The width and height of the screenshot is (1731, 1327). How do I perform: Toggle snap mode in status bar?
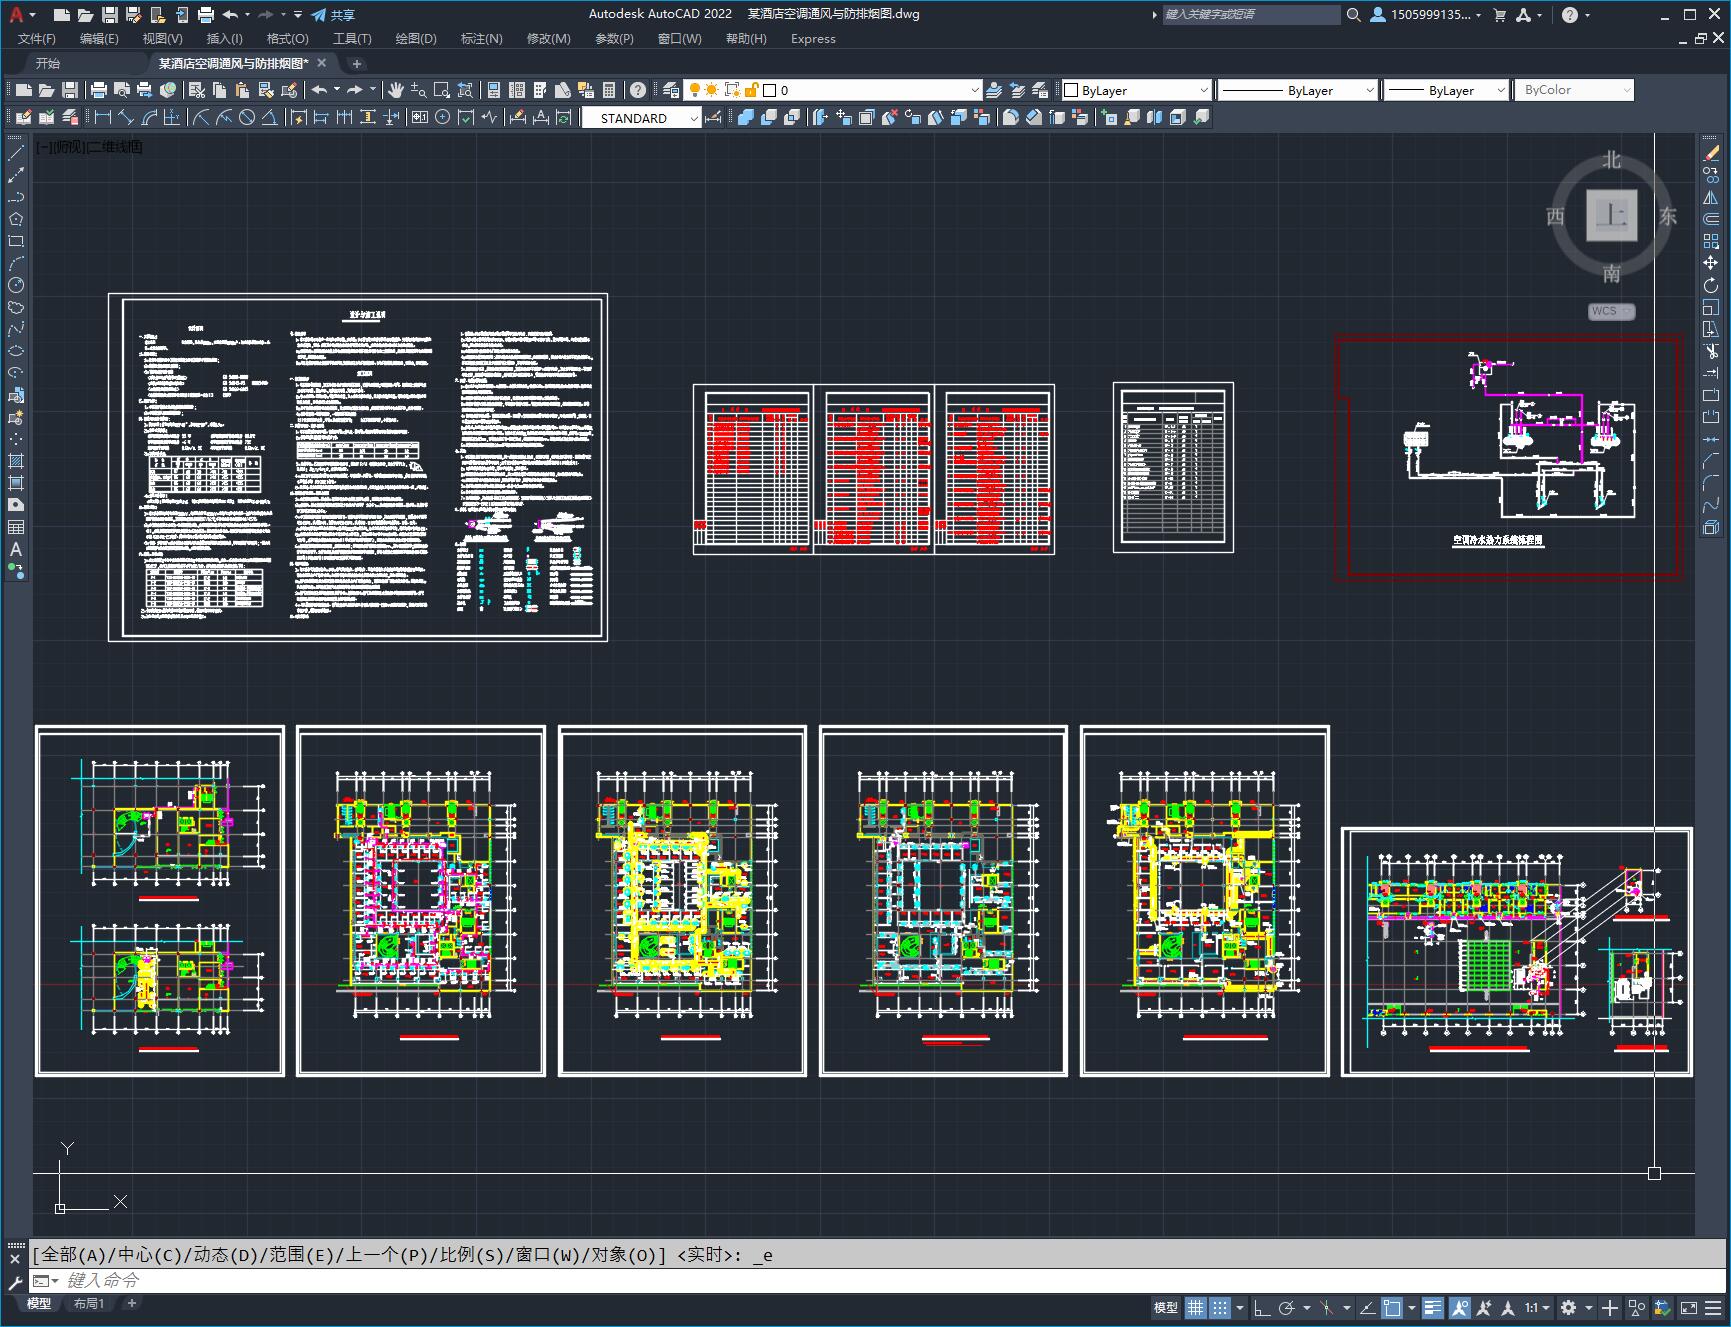point(1220,1307)
